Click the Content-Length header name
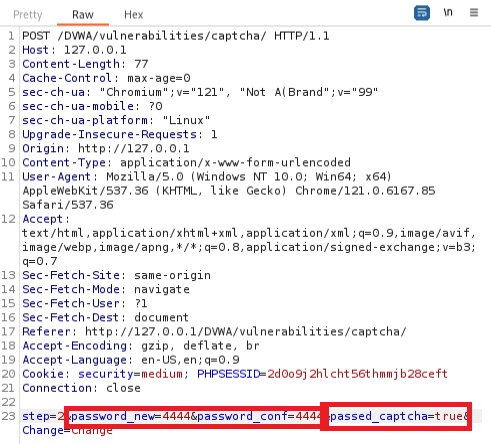Screen dimensions: 491x444 (x=71, y=64)
